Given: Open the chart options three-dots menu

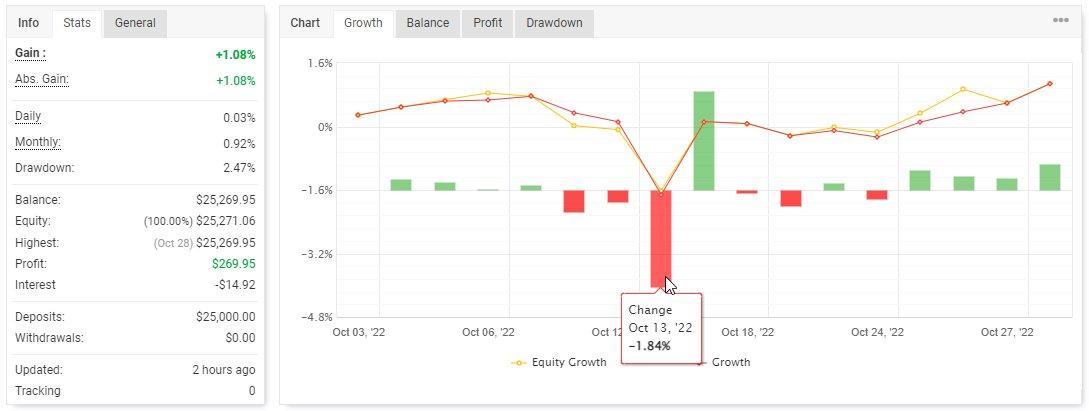Looking at the screenshot, I should 1061,20.
